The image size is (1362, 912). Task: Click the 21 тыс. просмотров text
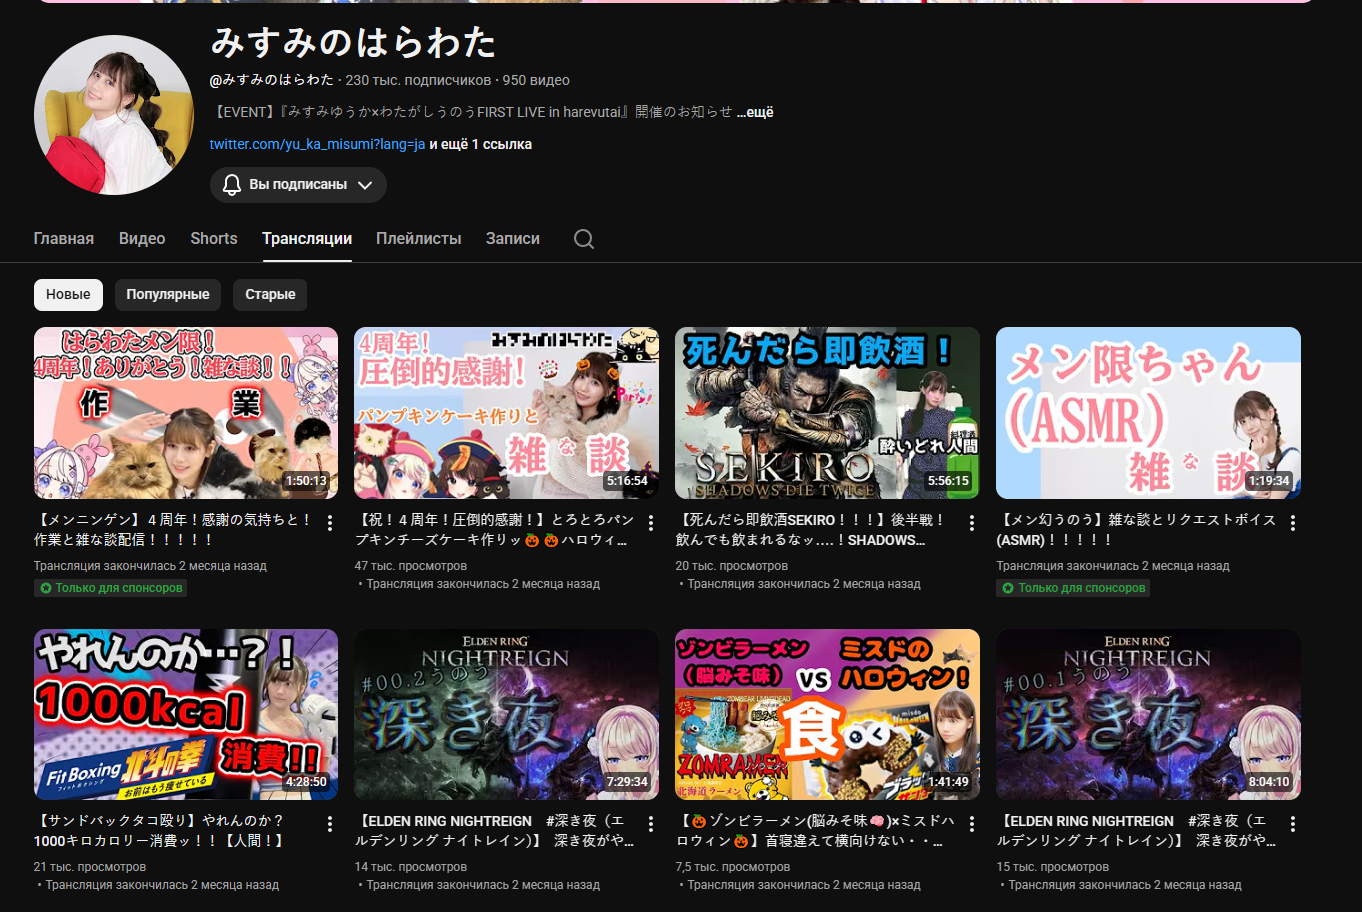pos(90,867)
